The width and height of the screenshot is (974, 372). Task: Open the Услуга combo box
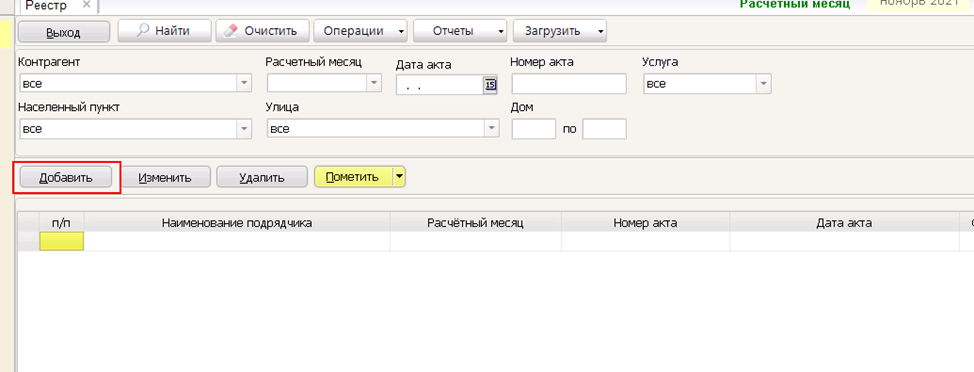pos(763,83)
